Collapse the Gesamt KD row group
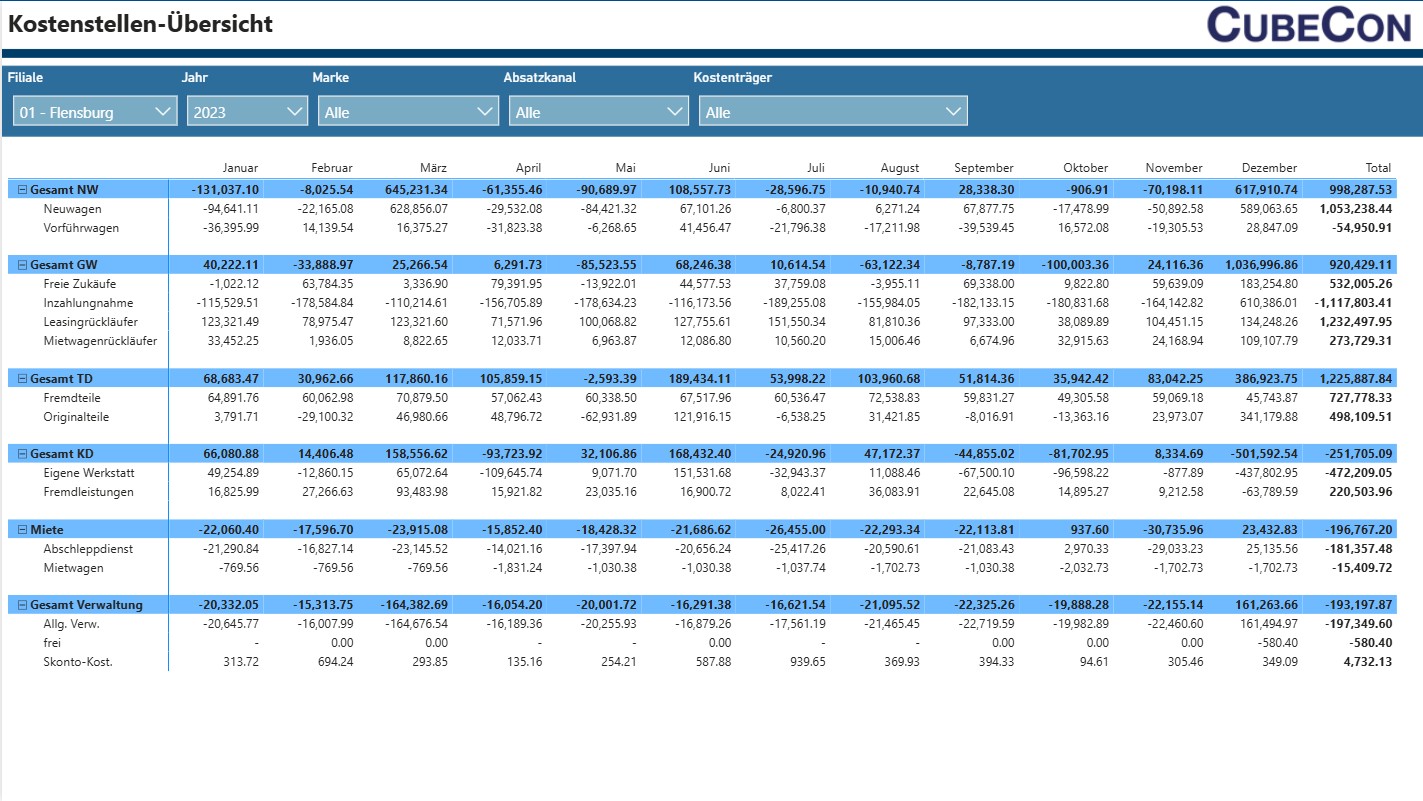The width and height of the screenshot is (1423, 801). pyautogui.click(x=22, y=454)
